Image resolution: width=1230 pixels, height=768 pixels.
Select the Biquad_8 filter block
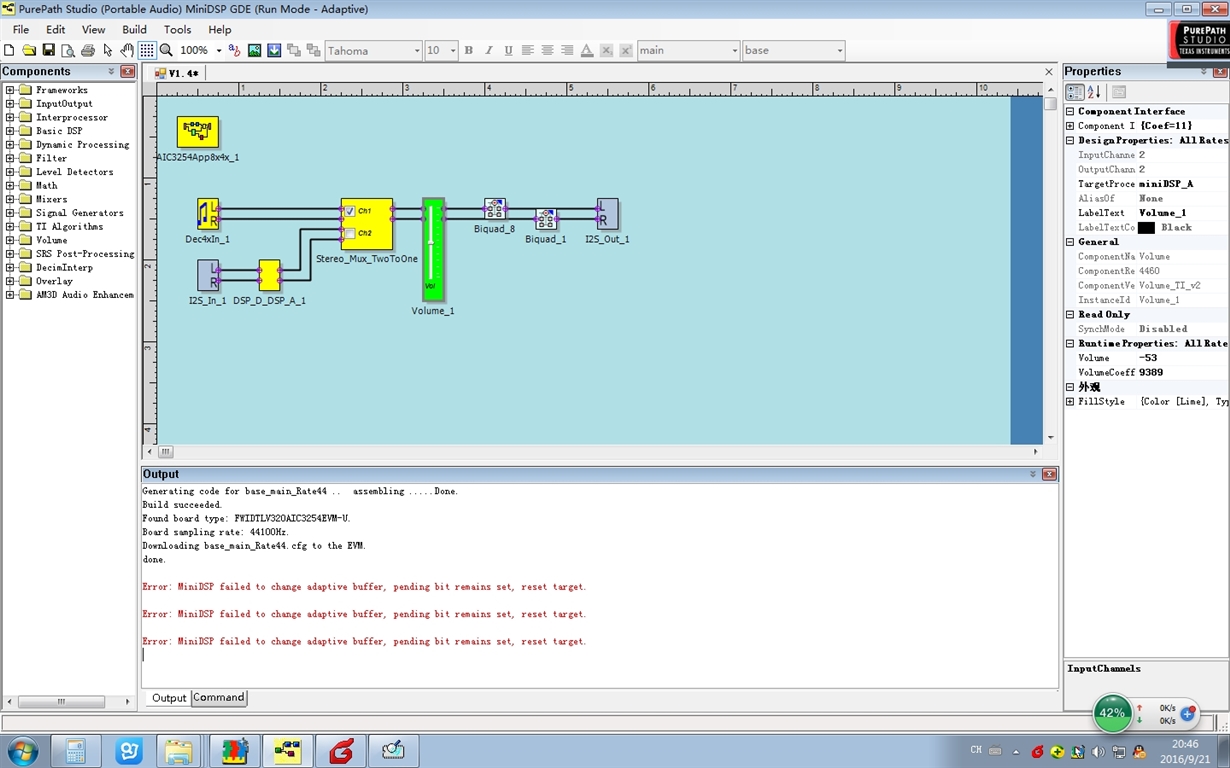[x=494, y=208]
